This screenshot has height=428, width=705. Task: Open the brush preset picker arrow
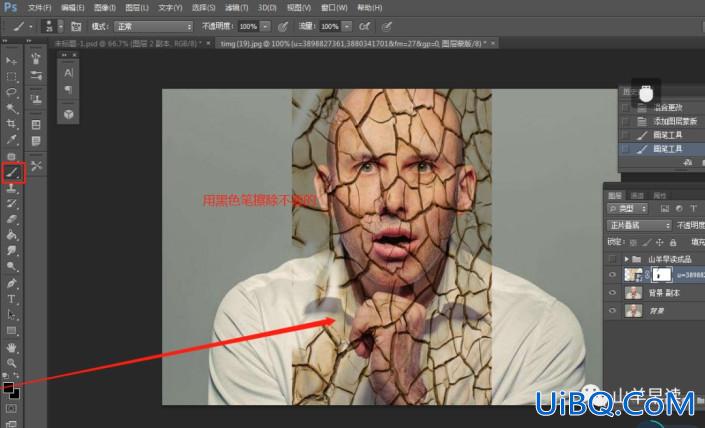(61, 27)
